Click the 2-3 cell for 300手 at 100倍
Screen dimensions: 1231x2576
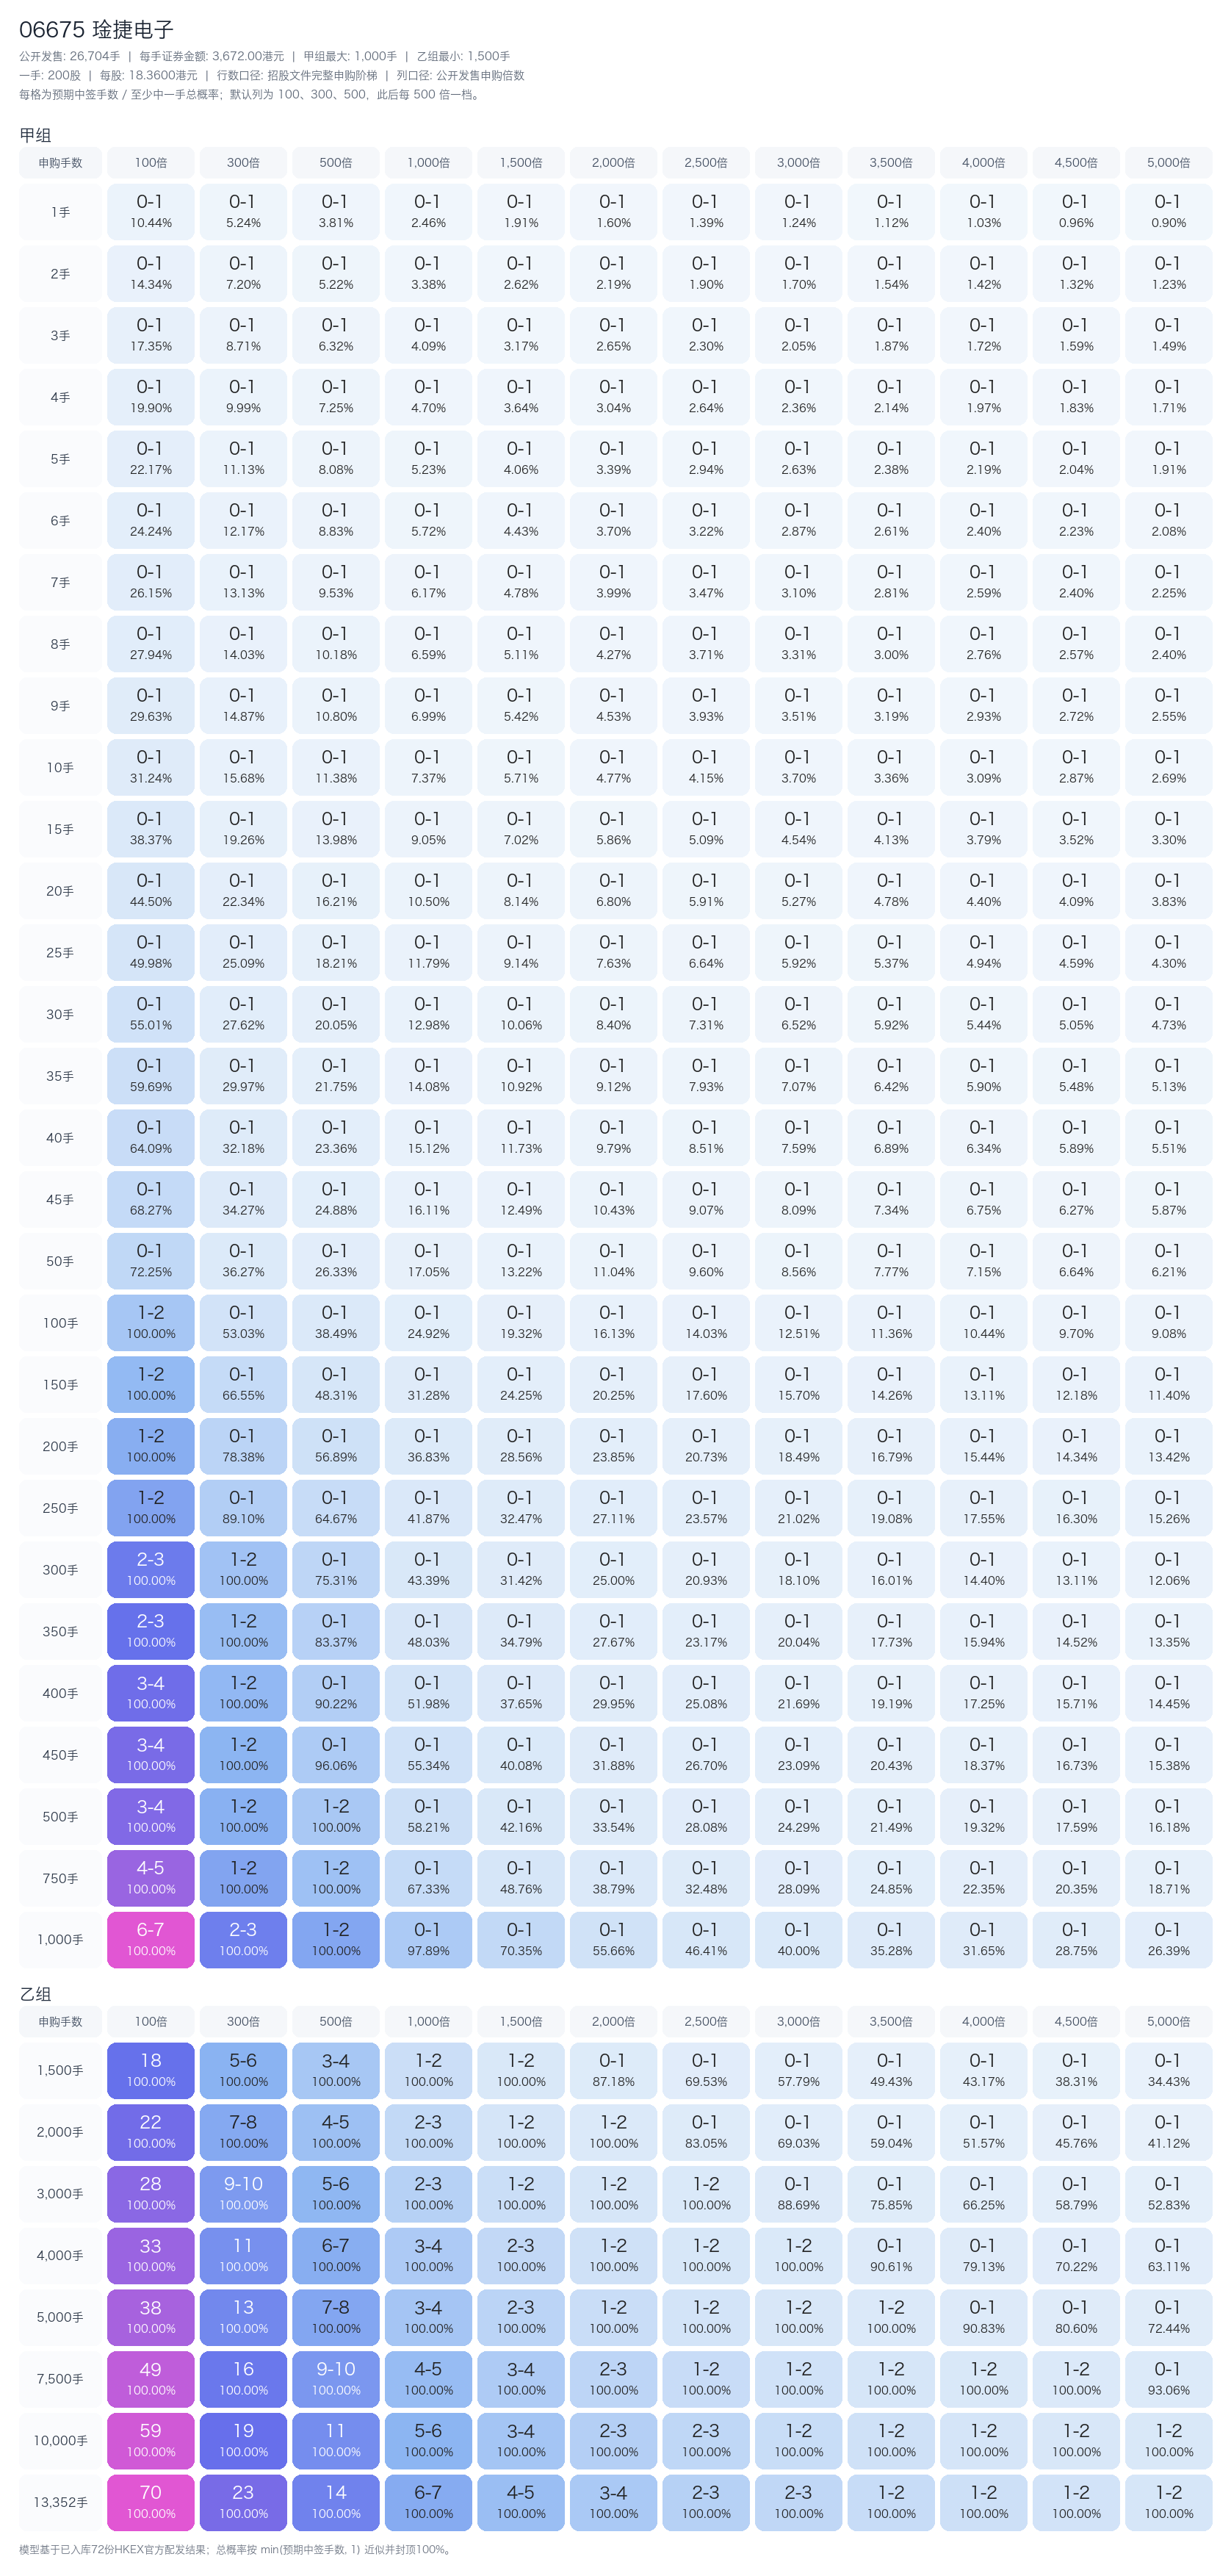pos(151,1569)
